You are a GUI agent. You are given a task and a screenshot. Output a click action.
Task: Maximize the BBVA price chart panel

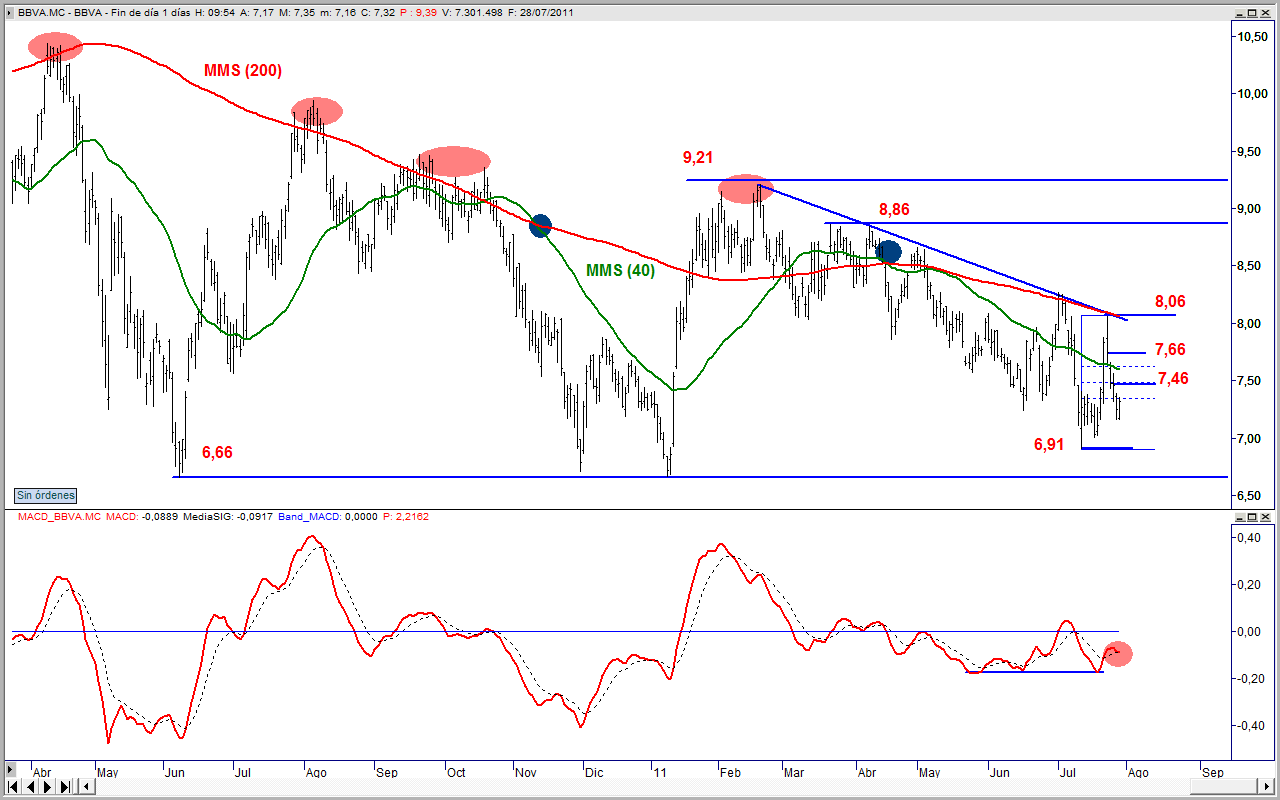click(1254, 12)
